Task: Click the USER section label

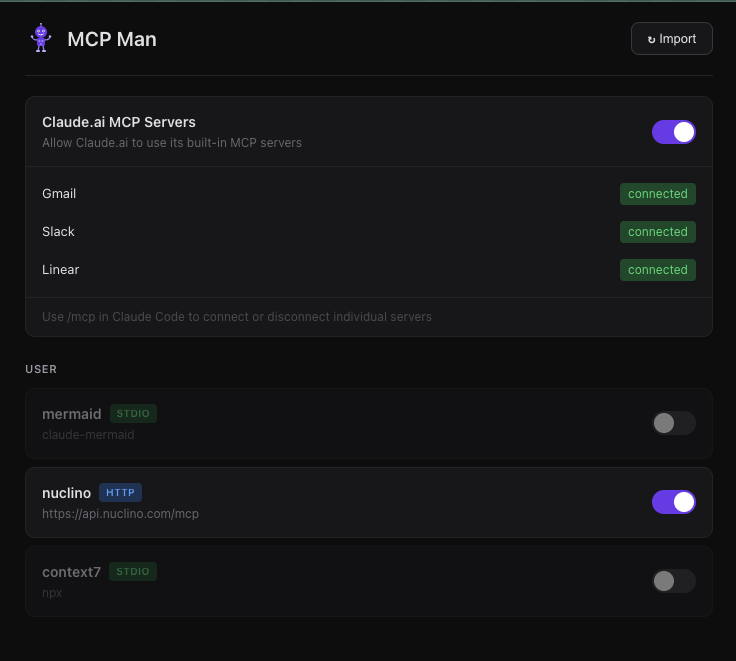Action: point(41,369)
